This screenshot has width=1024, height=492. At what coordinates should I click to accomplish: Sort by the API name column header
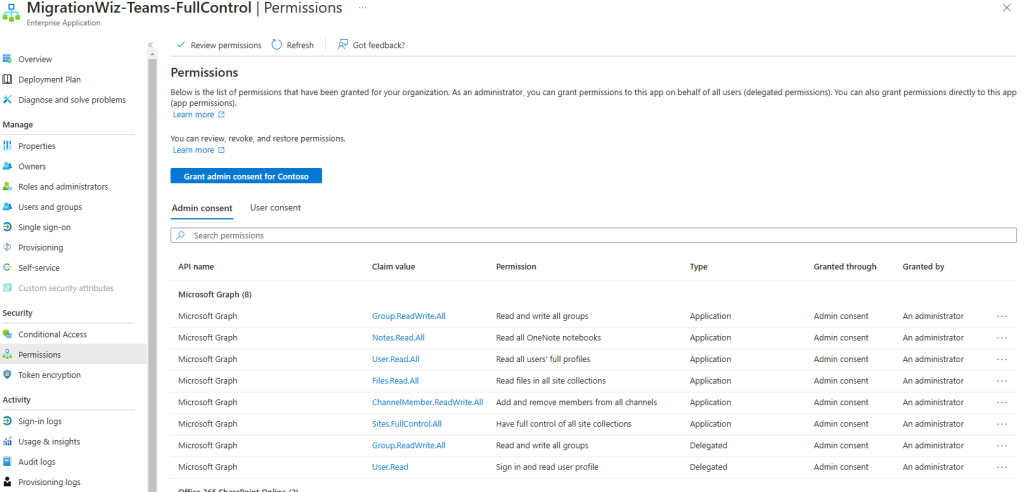point(196,267)
